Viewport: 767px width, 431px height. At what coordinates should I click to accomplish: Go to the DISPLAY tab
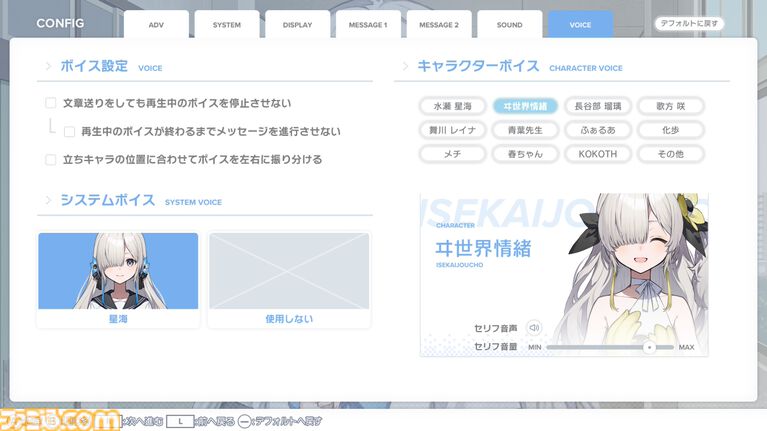click(x=297, y=25)
